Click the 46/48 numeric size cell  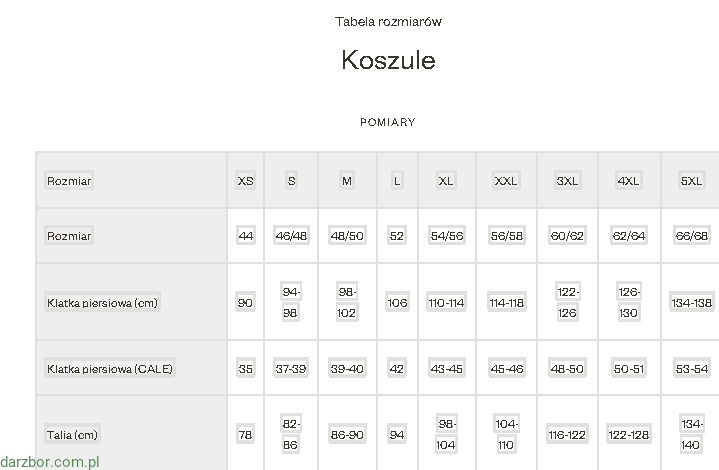(x=291, y=236)
